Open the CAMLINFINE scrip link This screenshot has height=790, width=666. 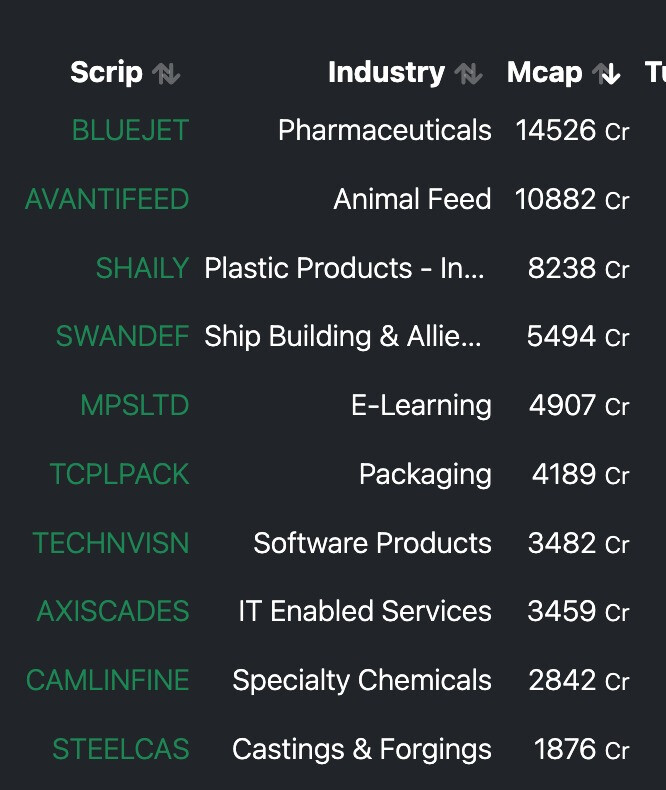tap(108, 680)
